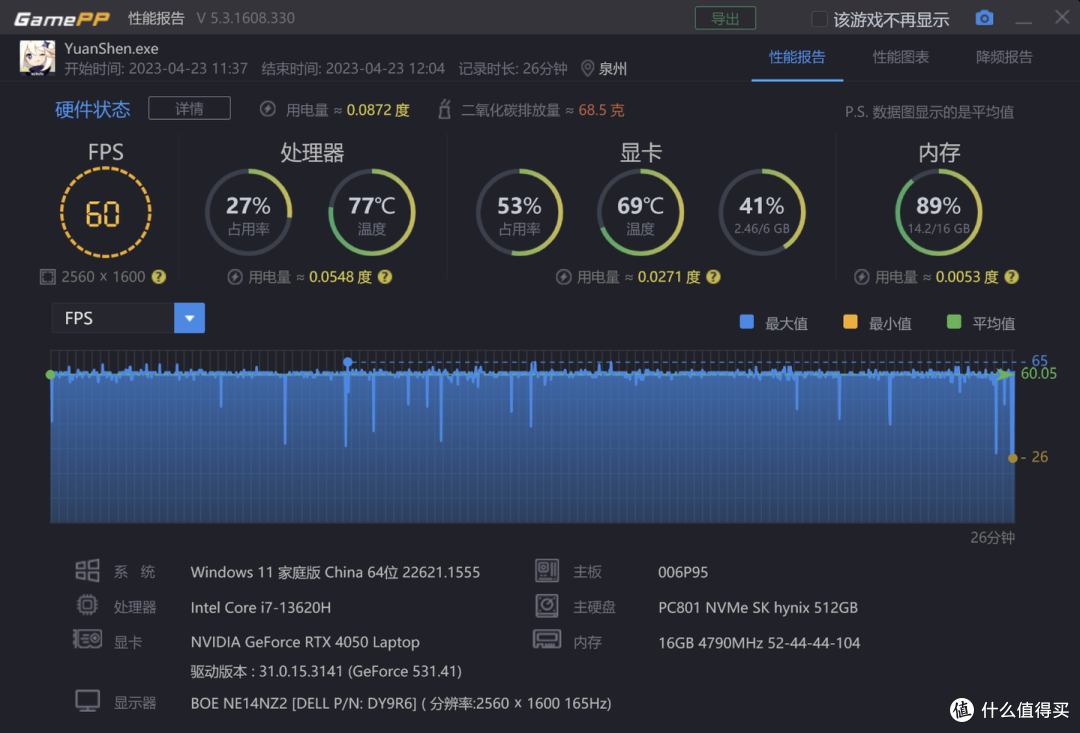
Task: Click power icon beside processor 用电量 0.0548 度
Action: coord(235,277)
